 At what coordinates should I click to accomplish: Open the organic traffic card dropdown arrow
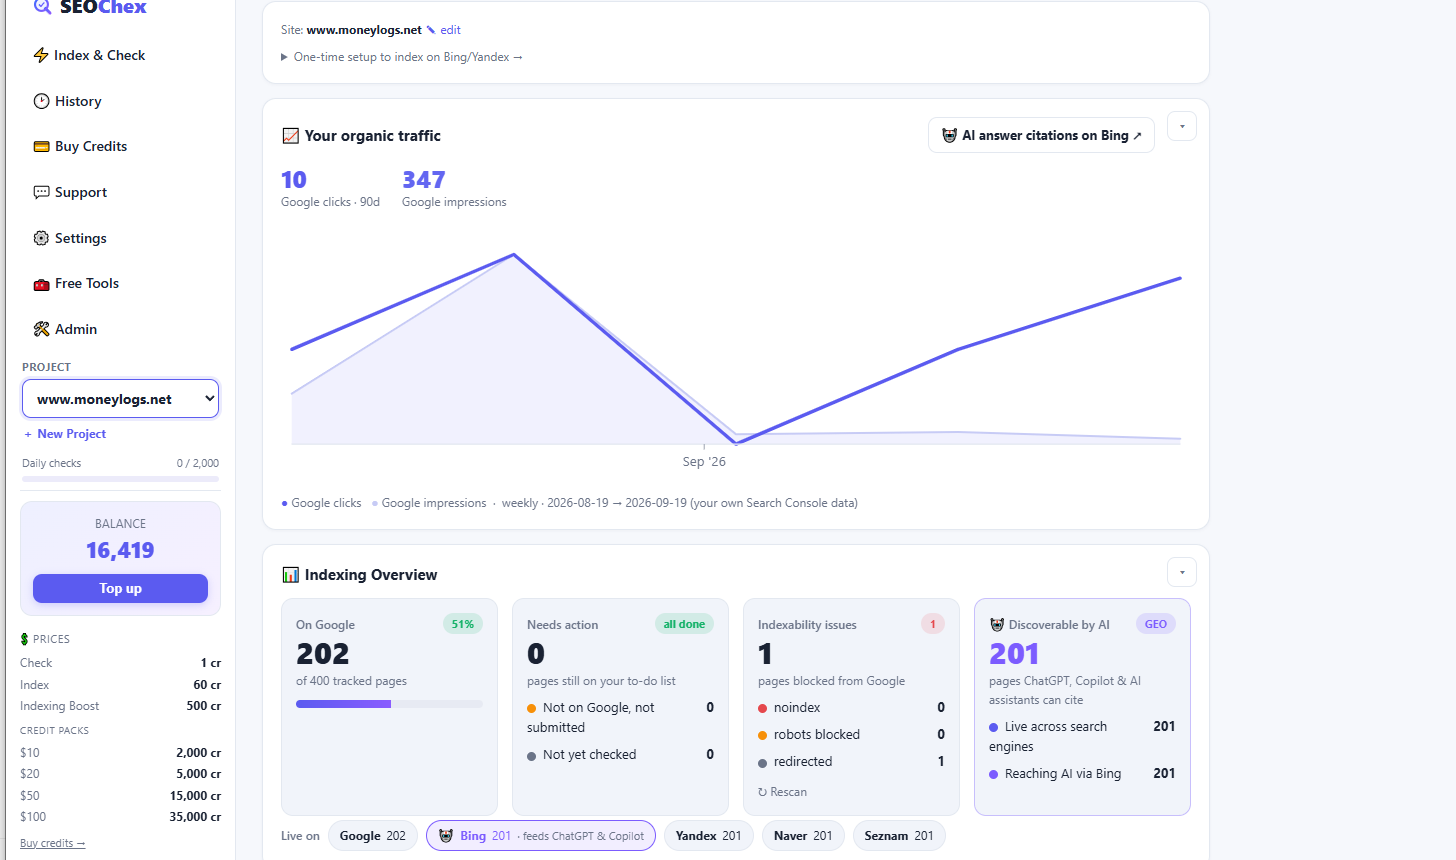1182,126
